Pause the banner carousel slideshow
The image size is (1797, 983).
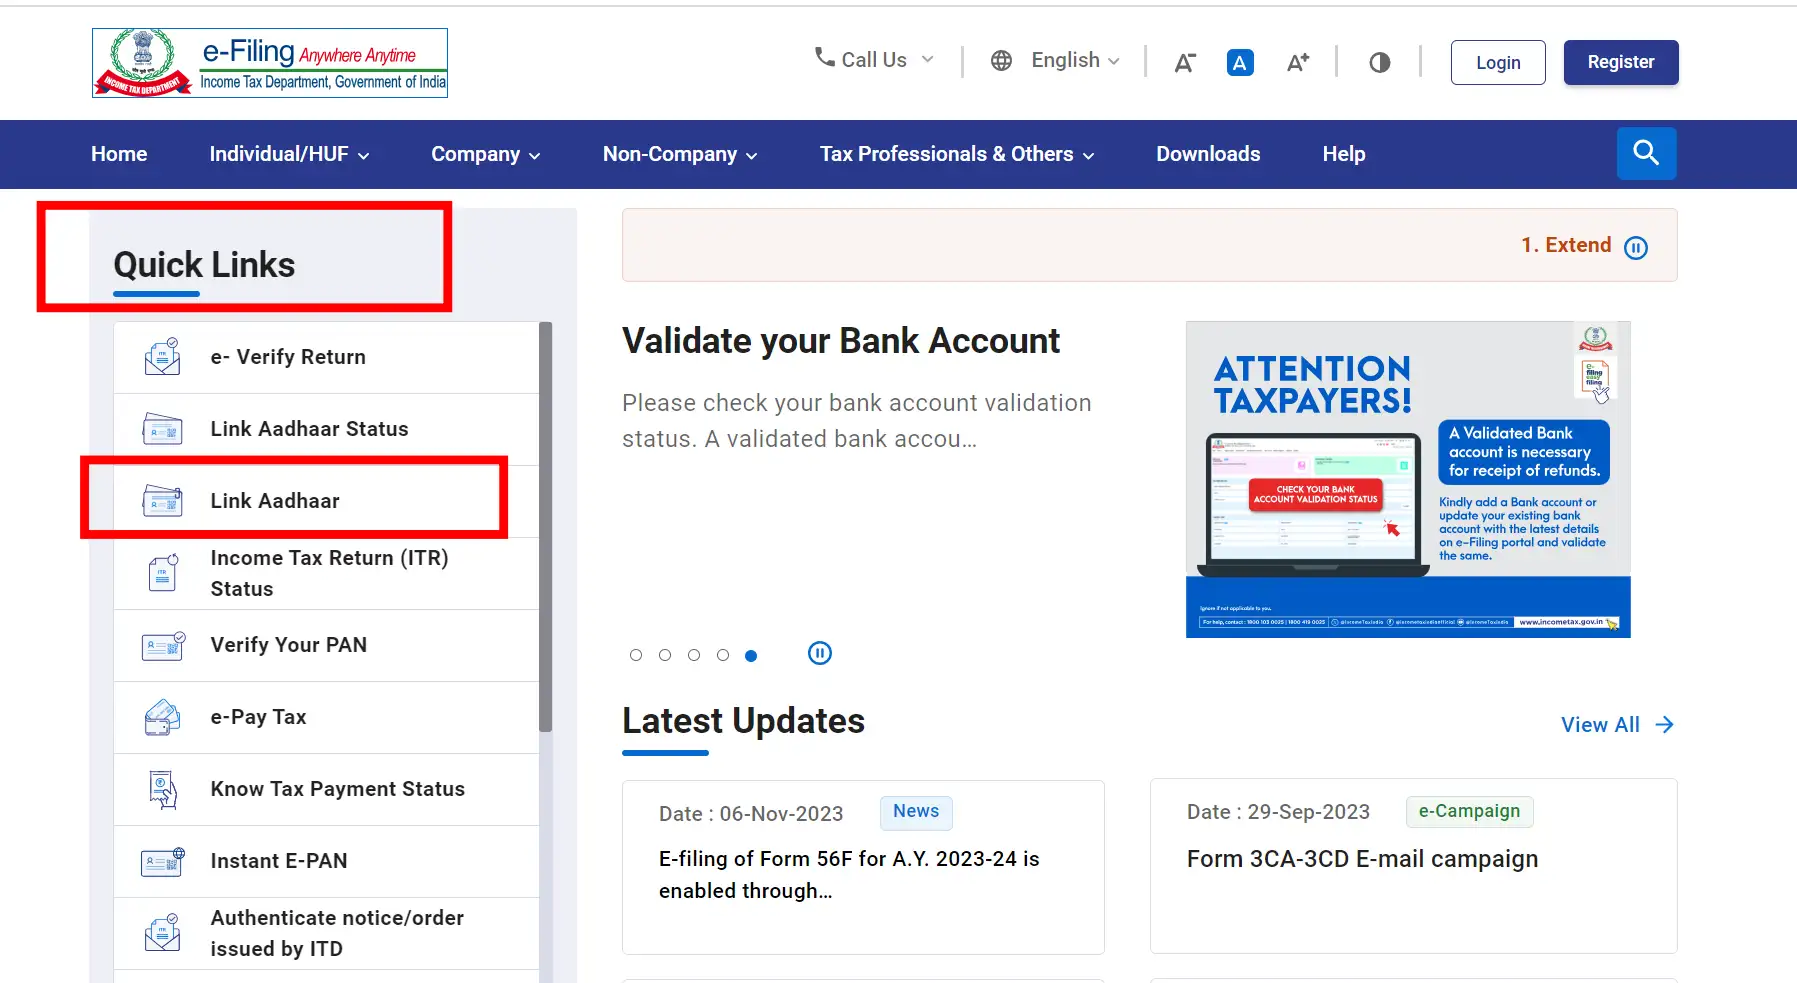click(819, 654)
